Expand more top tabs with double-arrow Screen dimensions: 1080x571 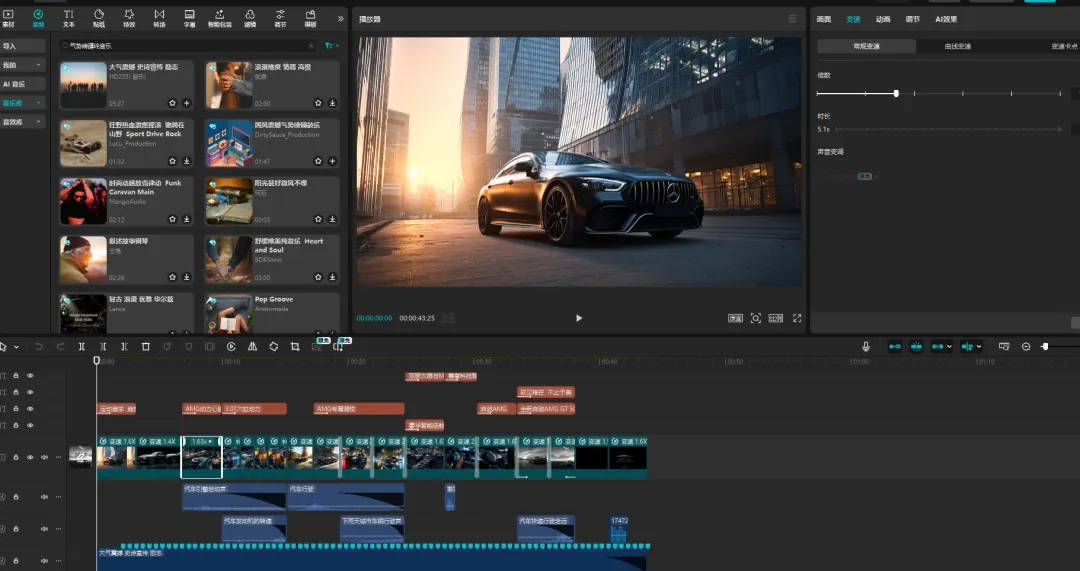340,19
